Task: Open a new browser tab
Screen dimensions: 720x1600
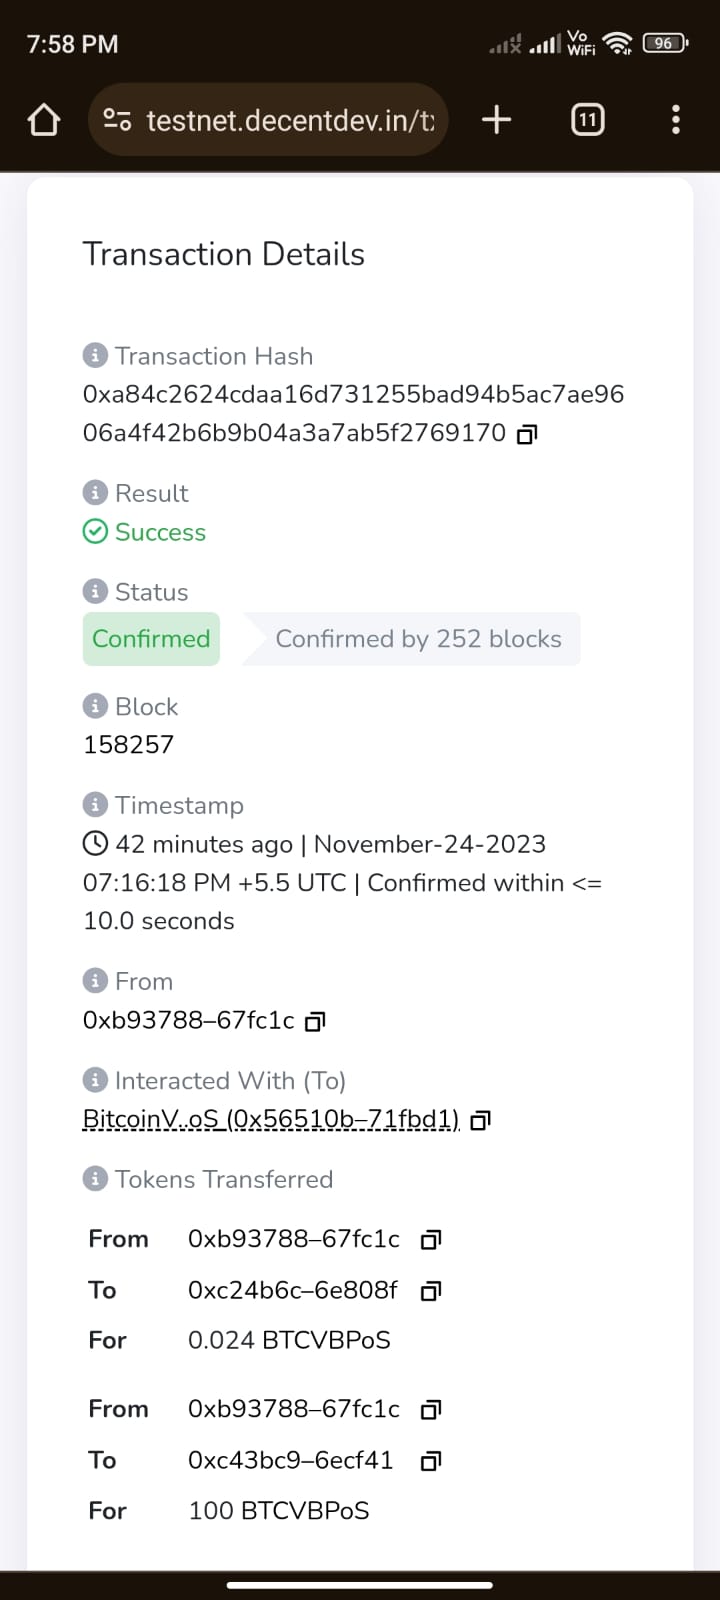Action: click(496, 120)
